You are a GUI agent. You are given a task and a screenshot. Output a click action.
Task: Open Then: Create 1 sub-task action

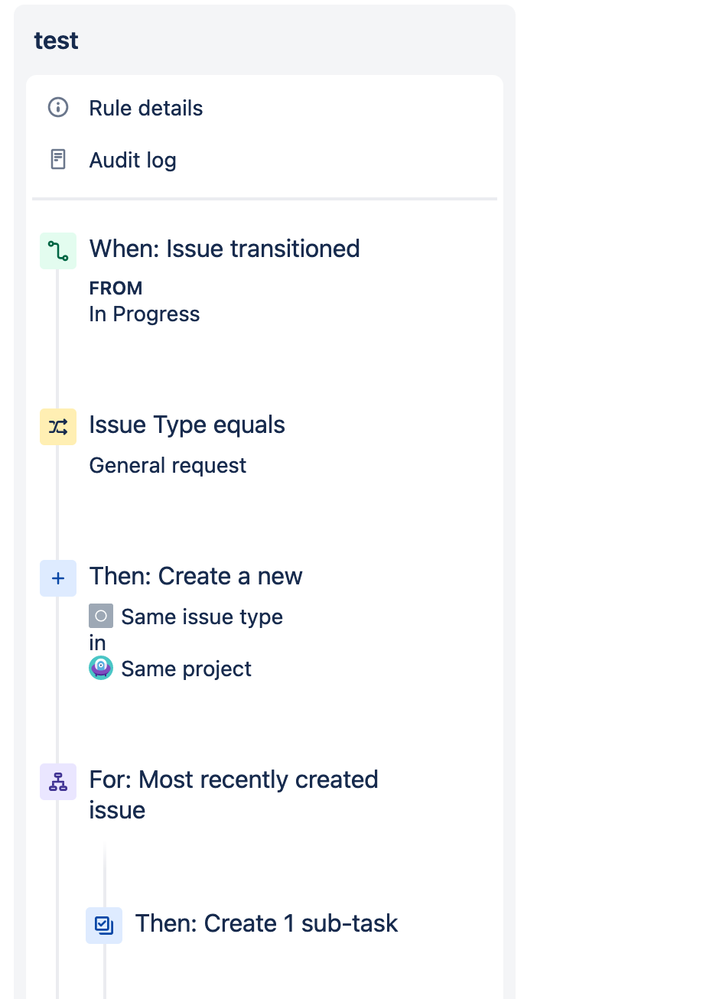click(266, 923)
